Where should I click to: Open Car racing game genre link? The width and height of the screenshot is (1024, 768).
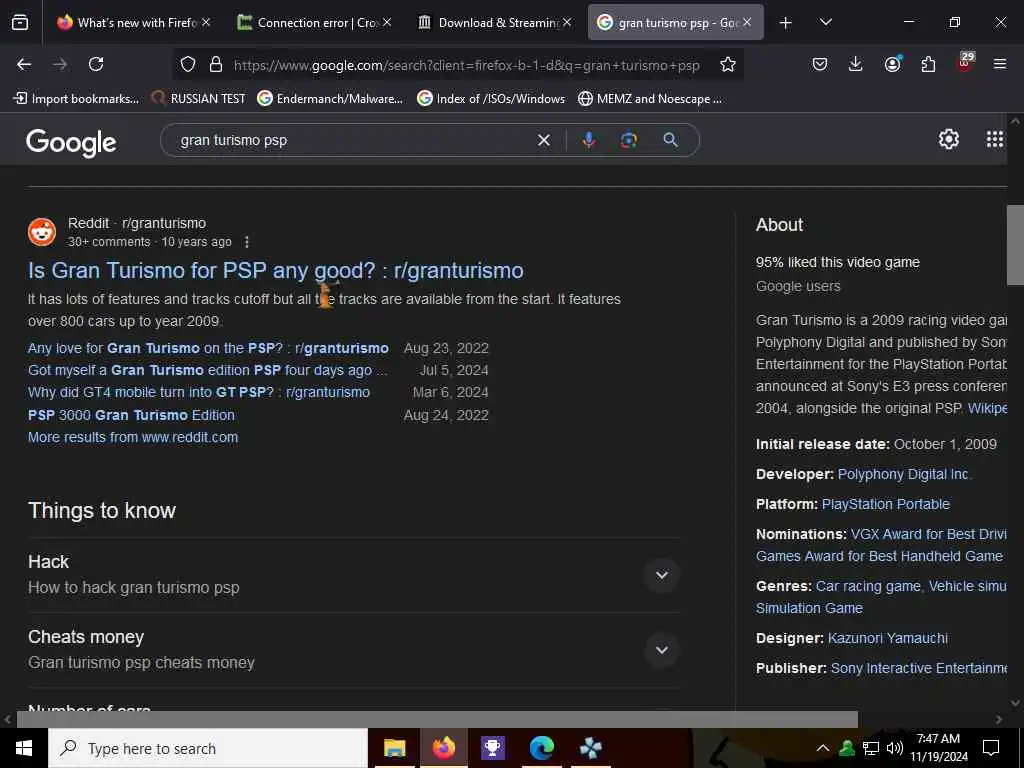point(868,586)
